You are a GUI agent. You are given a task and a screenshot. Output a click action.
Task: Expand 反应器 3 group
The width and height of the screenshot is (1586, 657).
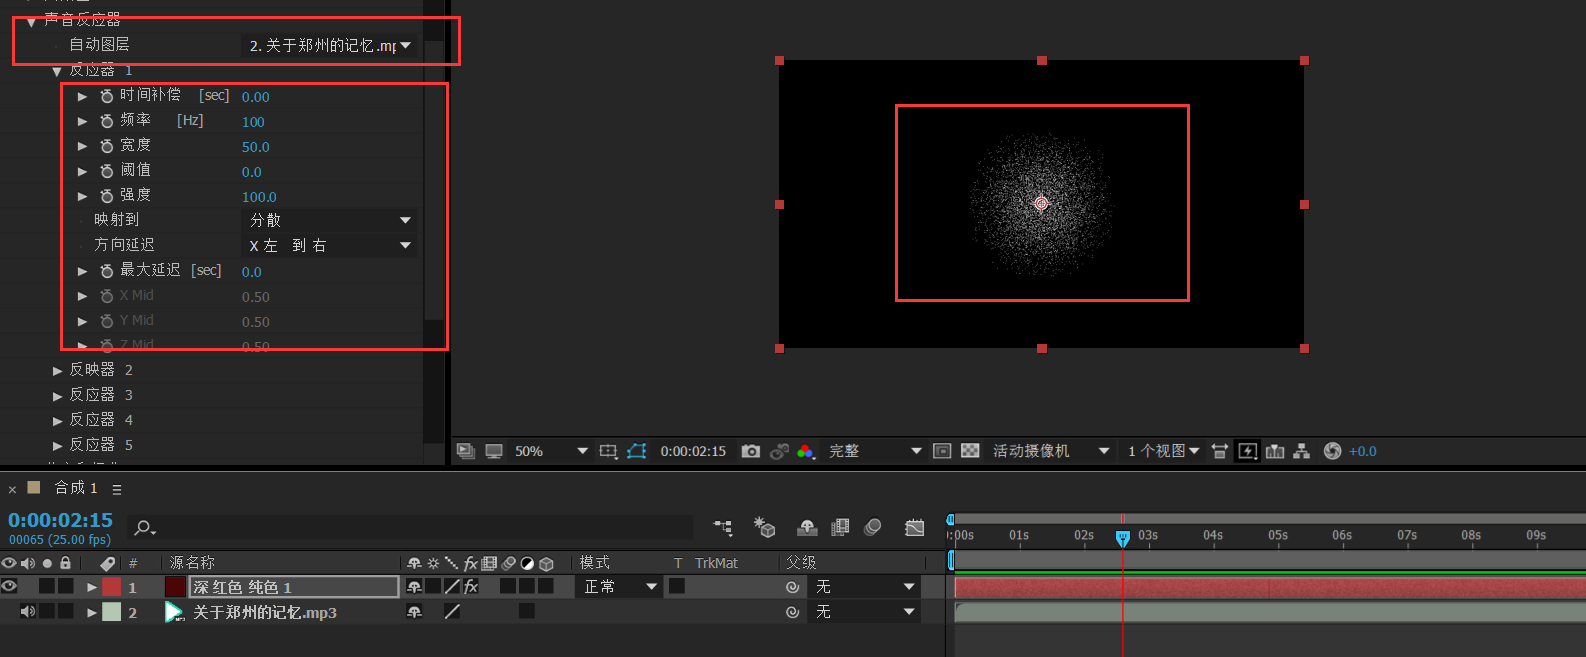[x=57, y=395]
